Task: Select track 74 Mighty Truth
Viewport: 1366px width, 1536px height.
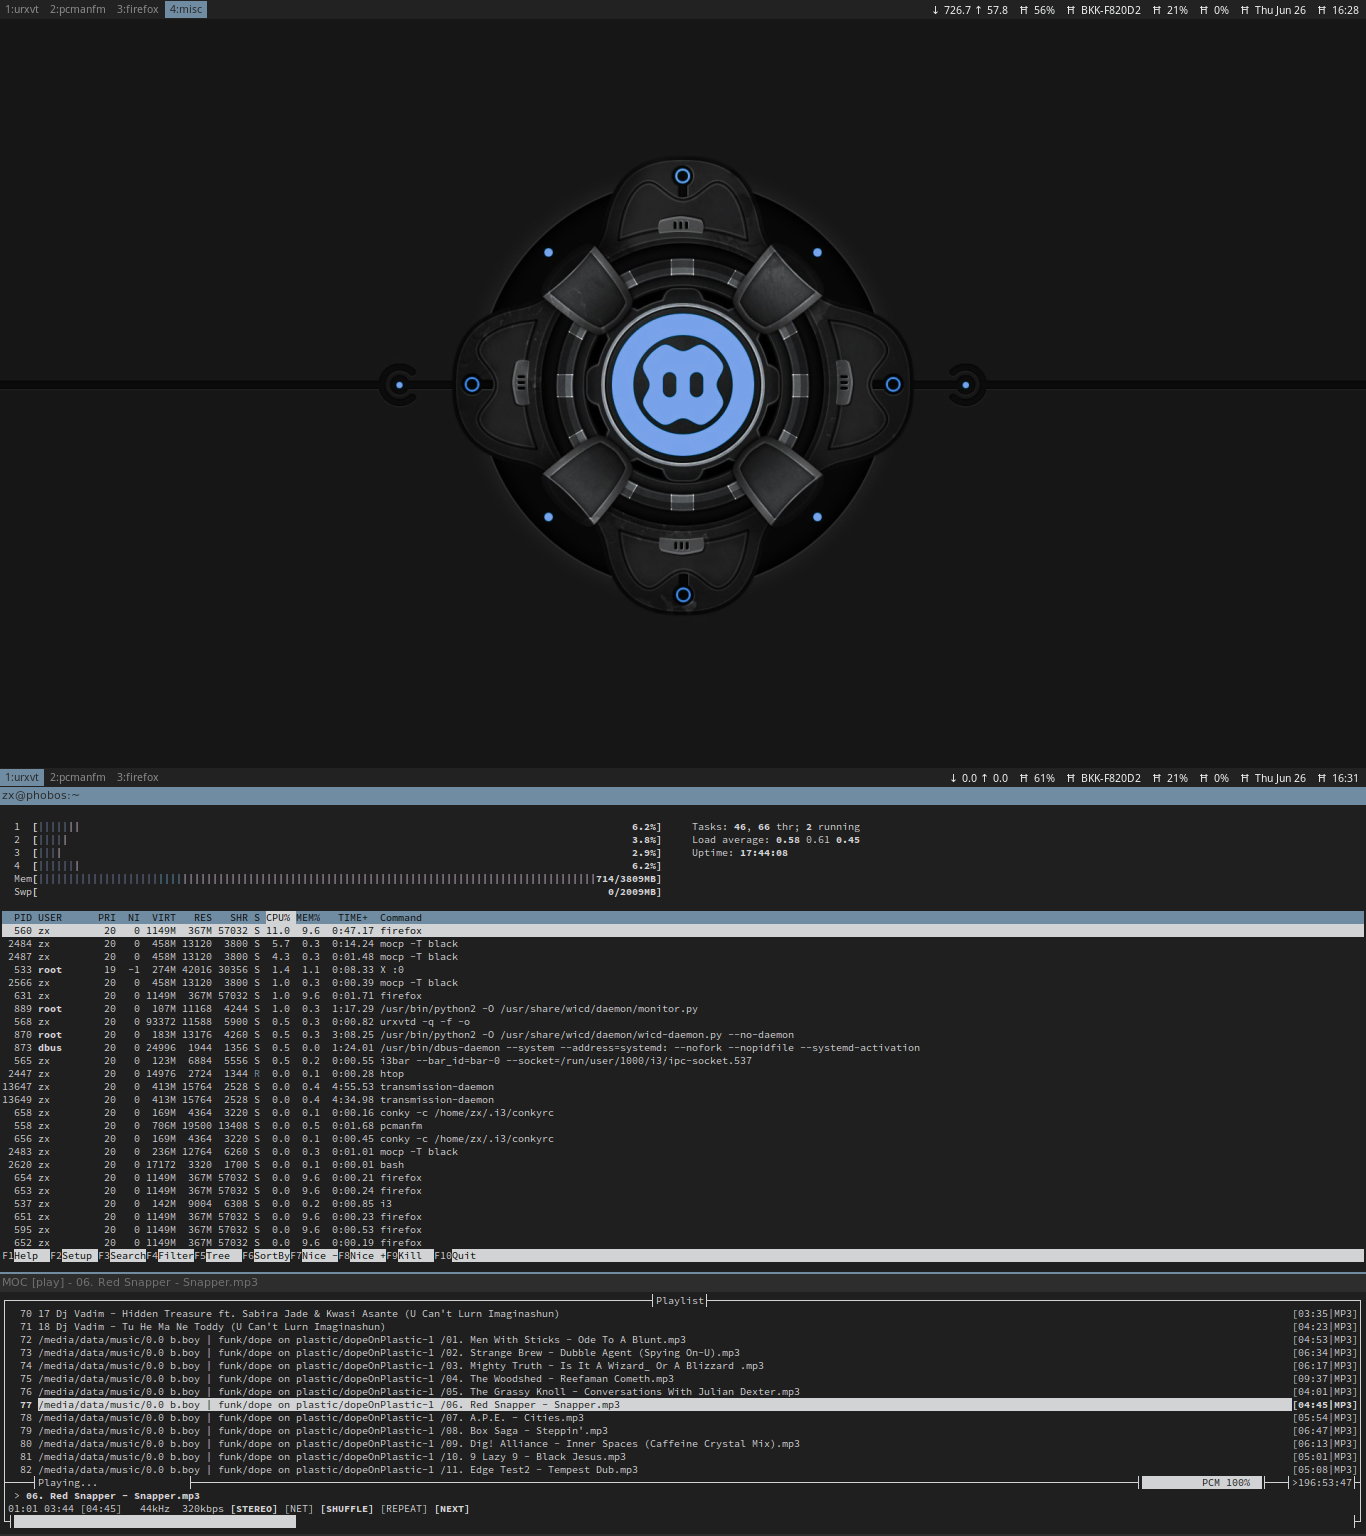Action: coord(683,1366)
